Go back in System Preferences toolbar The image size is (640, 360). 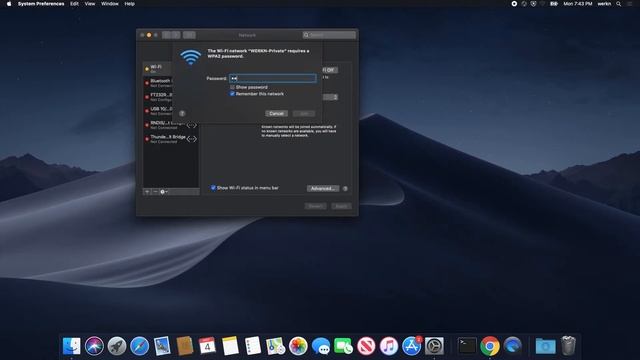(167, 35)
